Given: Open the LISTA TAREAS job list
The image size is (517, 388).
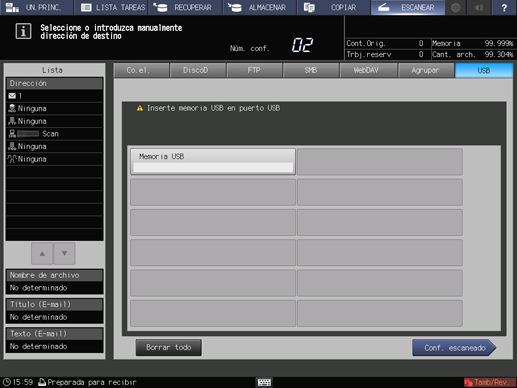Looking at the screenshot, I should point(112,7).
